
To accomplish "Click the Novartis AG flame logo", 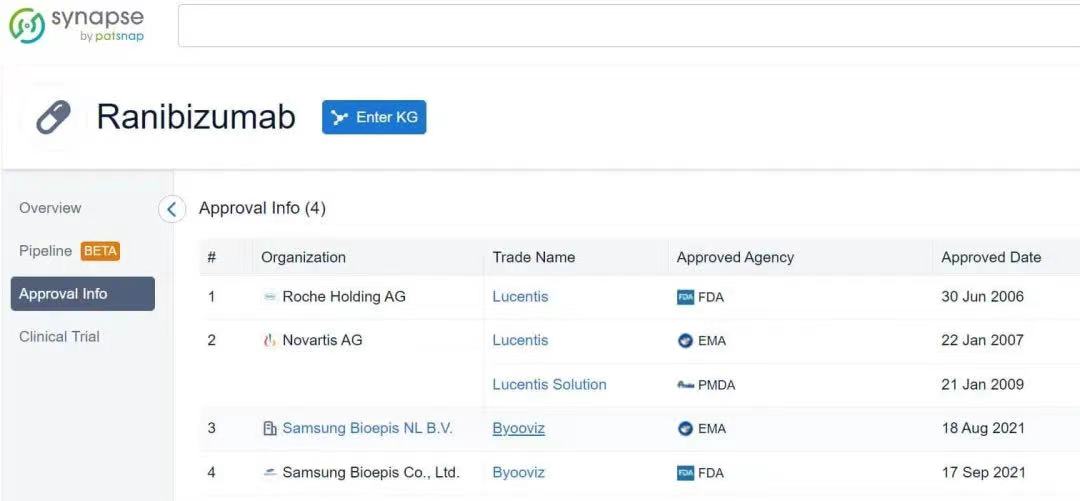I will pos(269,341).
